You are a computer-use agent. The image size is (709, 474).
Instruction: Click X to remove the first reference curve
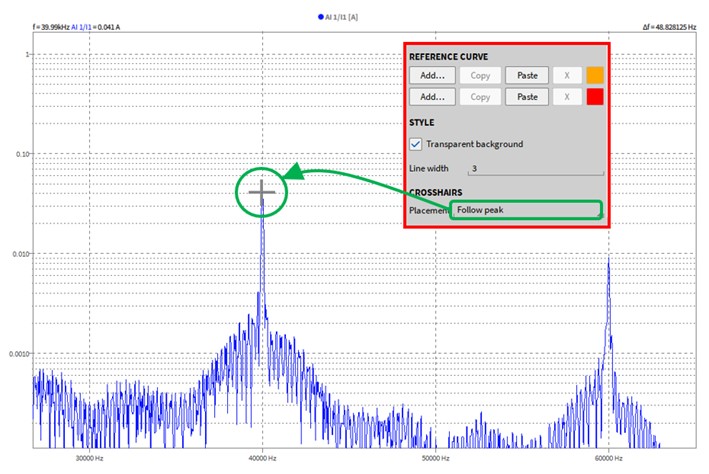pos(566,75)
